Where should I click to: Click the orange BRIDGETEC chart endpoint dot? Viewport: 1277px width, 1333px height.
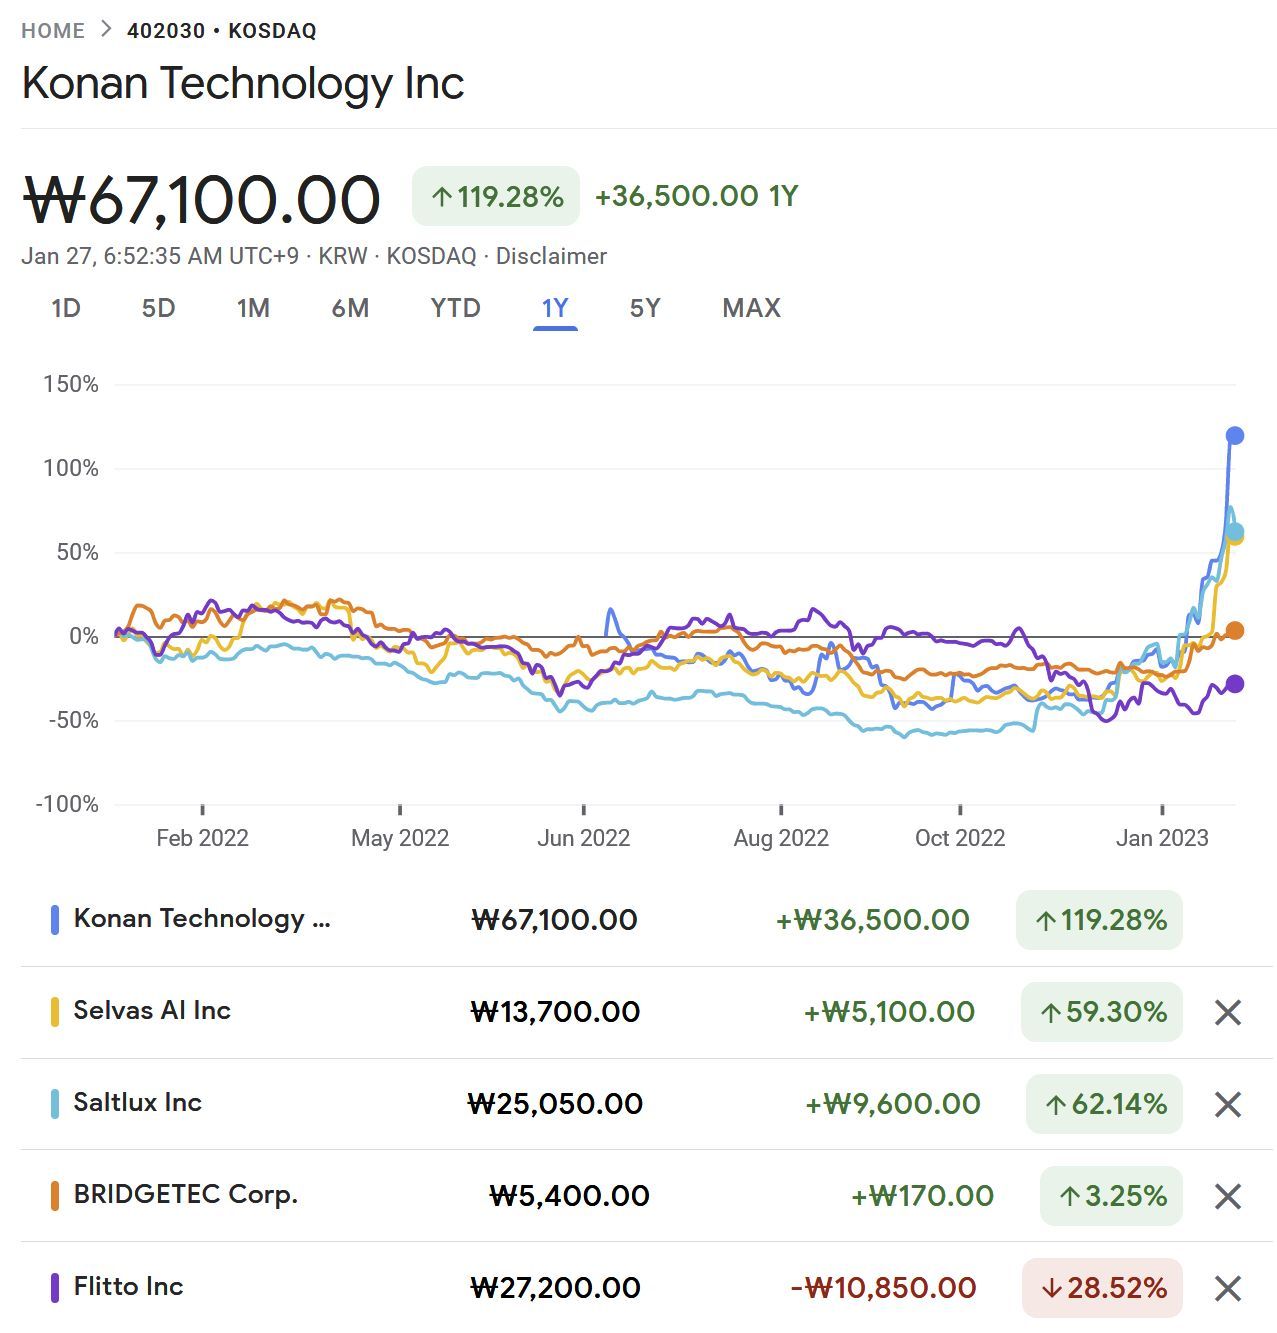(x=1234, y=631)
